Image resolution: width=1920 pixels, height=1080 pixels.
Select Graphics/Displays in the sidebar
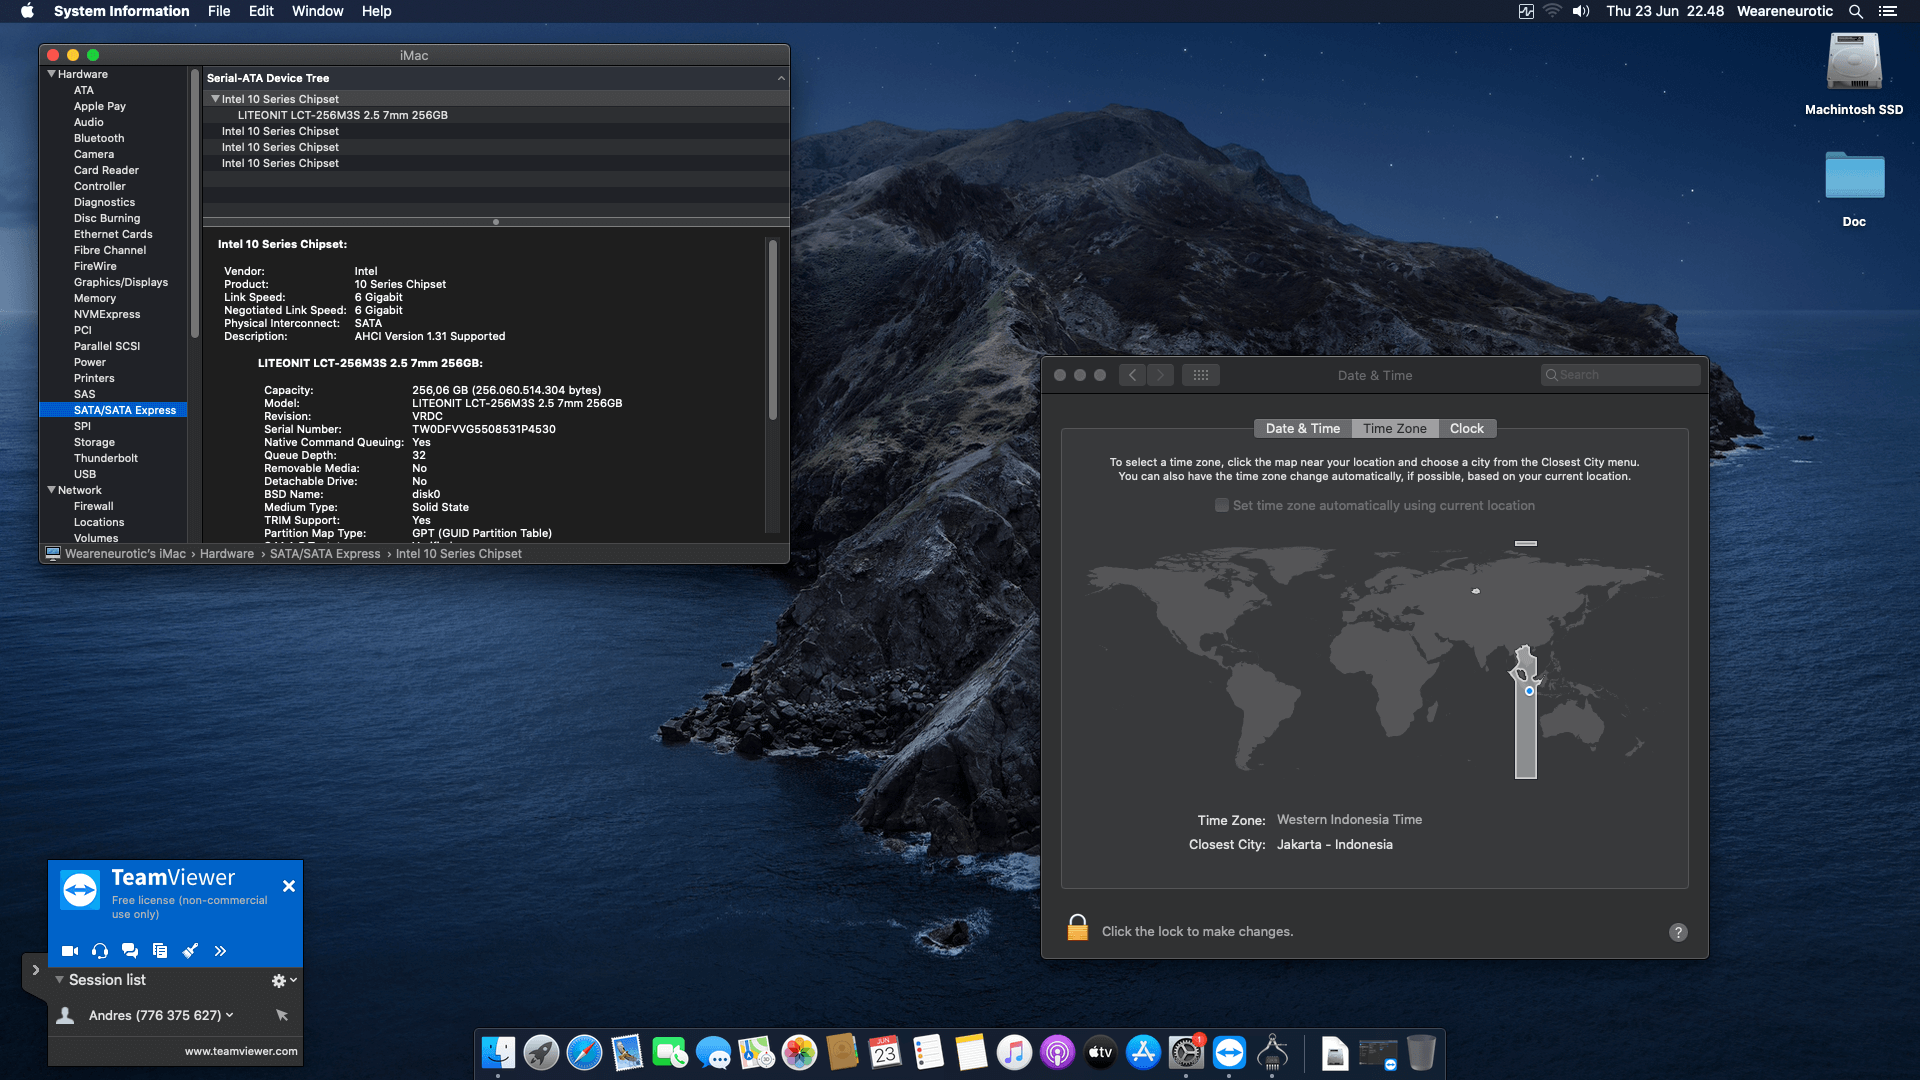tap(121, 282)
